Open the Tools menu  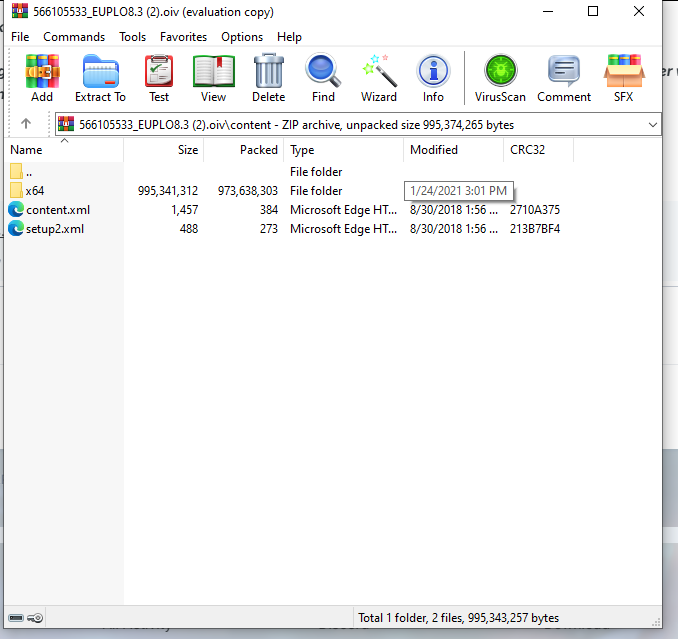tap(133, 37)
